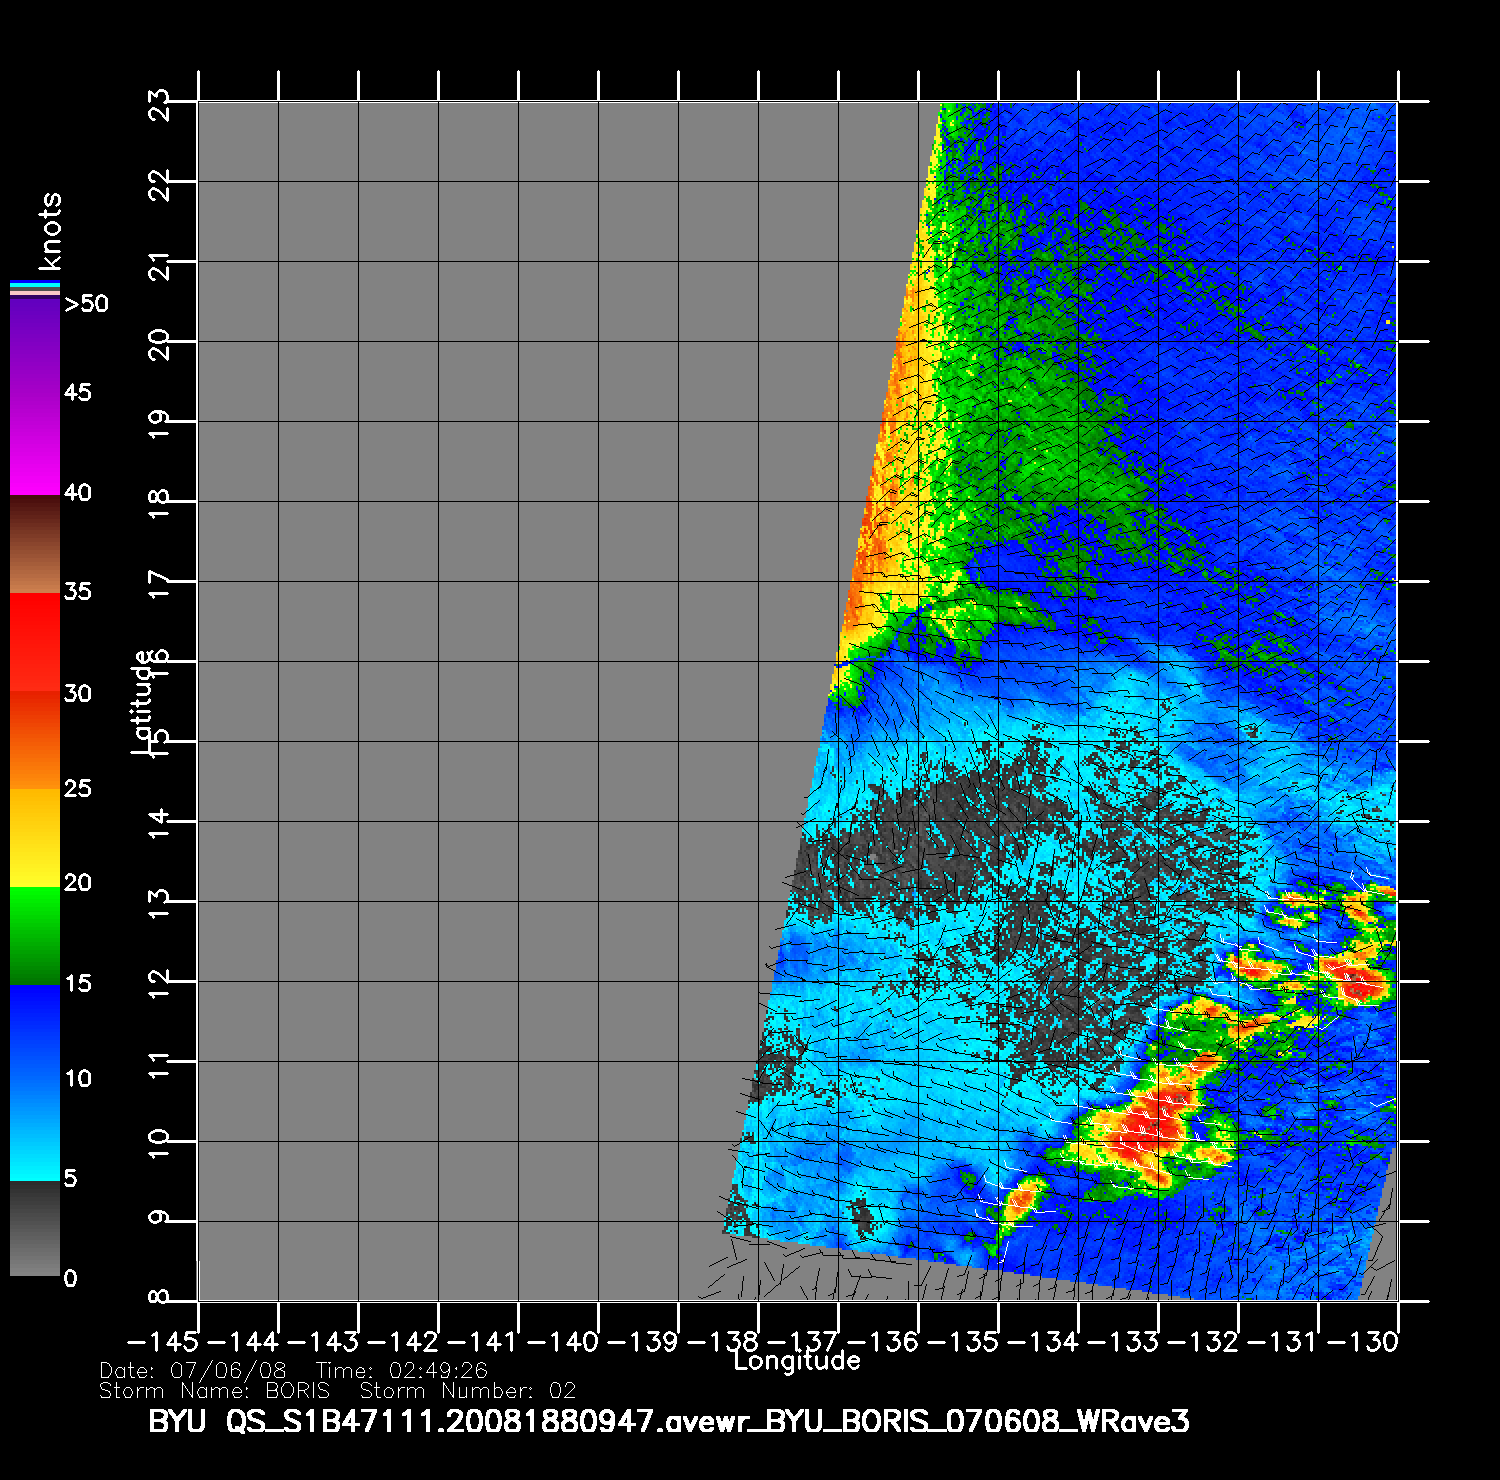Click the "Longitude" axis title

[x=796, y=1361]
